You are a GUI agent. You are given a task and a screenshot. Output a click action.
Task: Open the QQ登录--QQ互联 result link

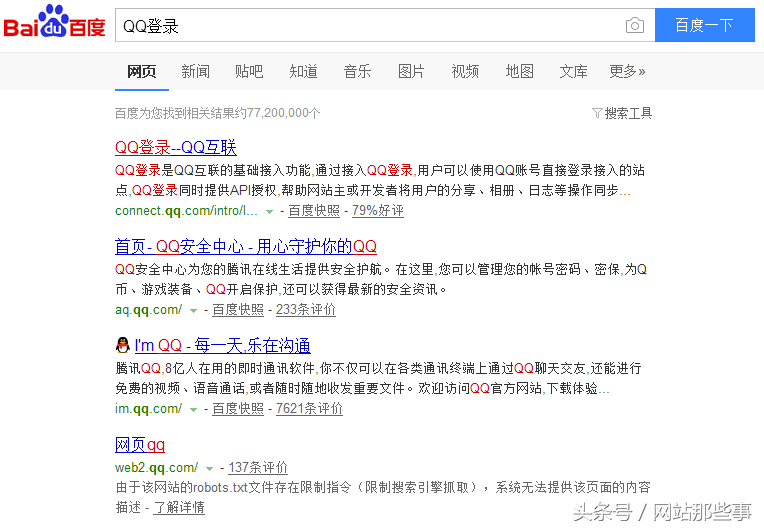pyautogui.click(x=175, y=148)
